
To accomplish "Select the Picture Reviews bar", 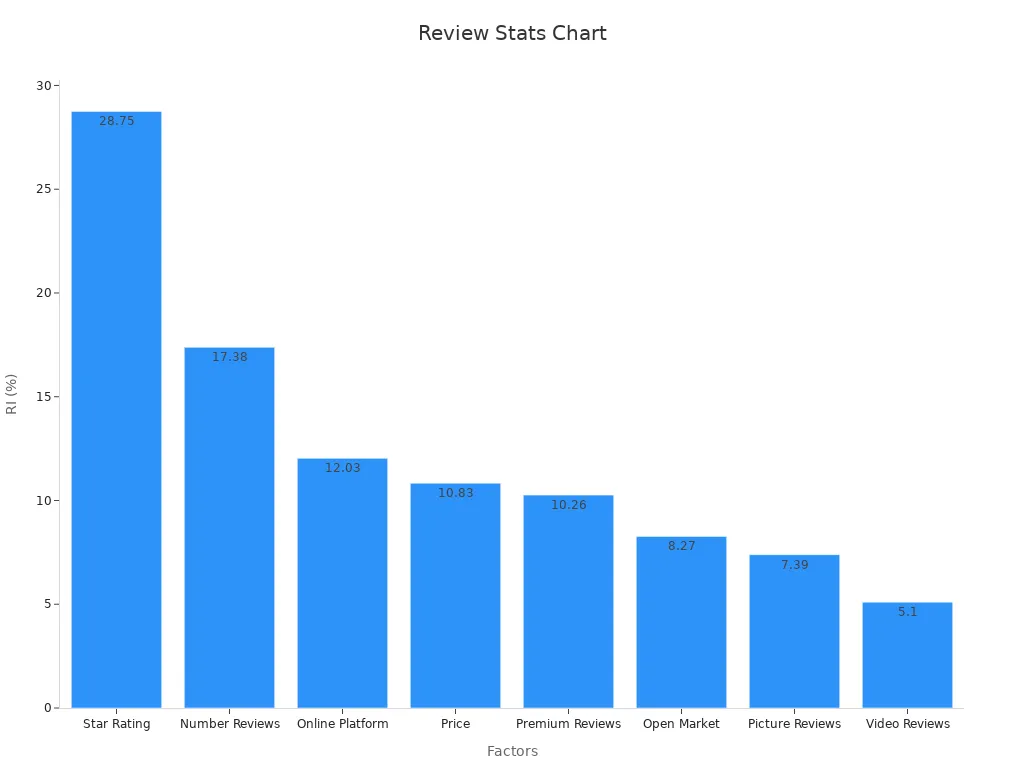I will (794, 630).
